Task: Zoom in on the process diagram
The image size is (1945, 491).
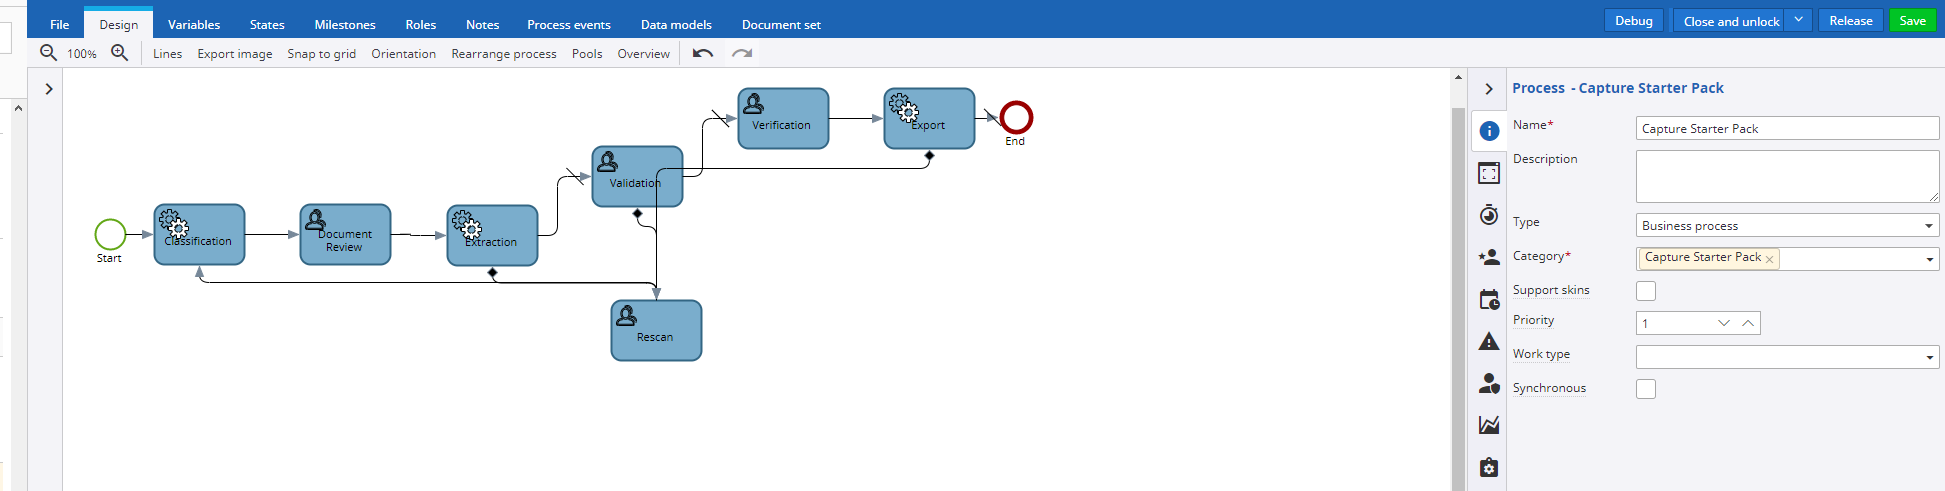Action: pos(119,53)
